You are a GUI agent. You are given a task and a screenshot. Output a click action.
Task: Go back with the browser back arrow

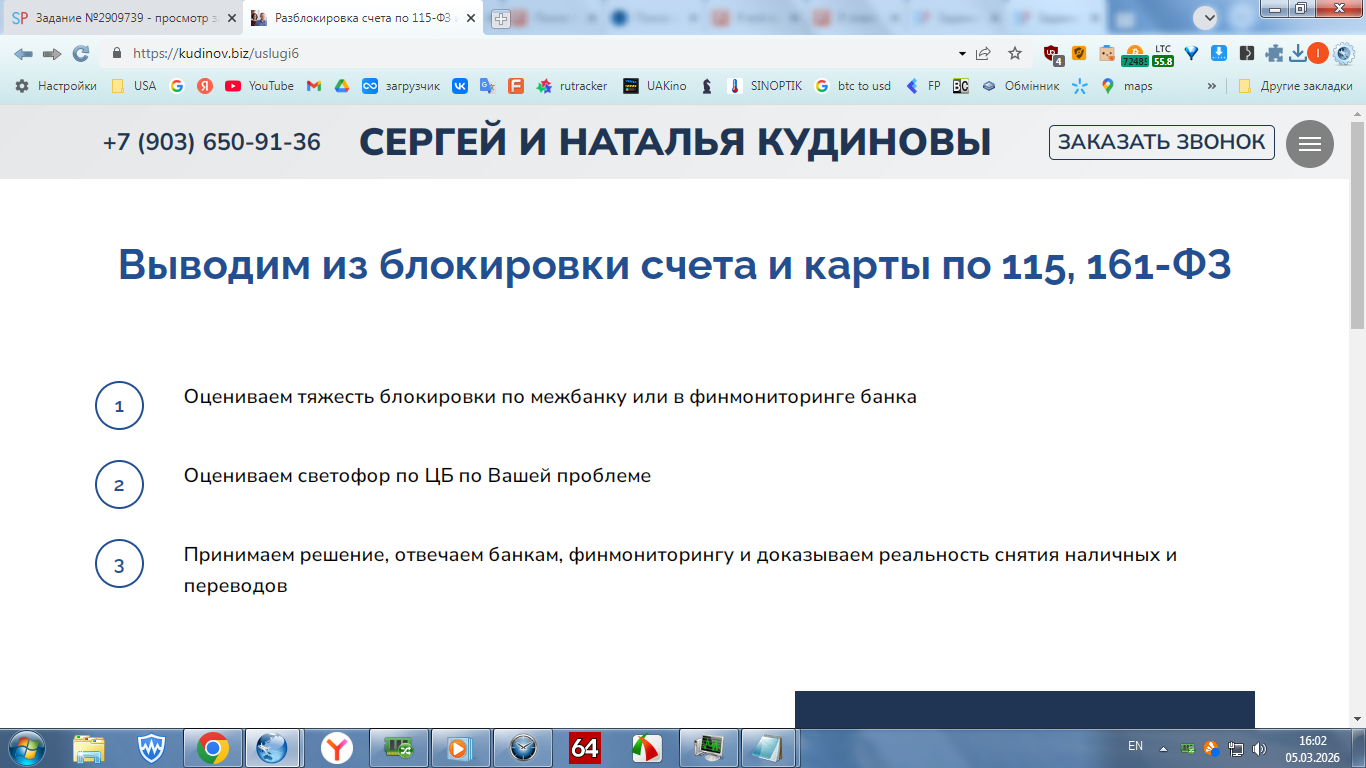[23, 53]
